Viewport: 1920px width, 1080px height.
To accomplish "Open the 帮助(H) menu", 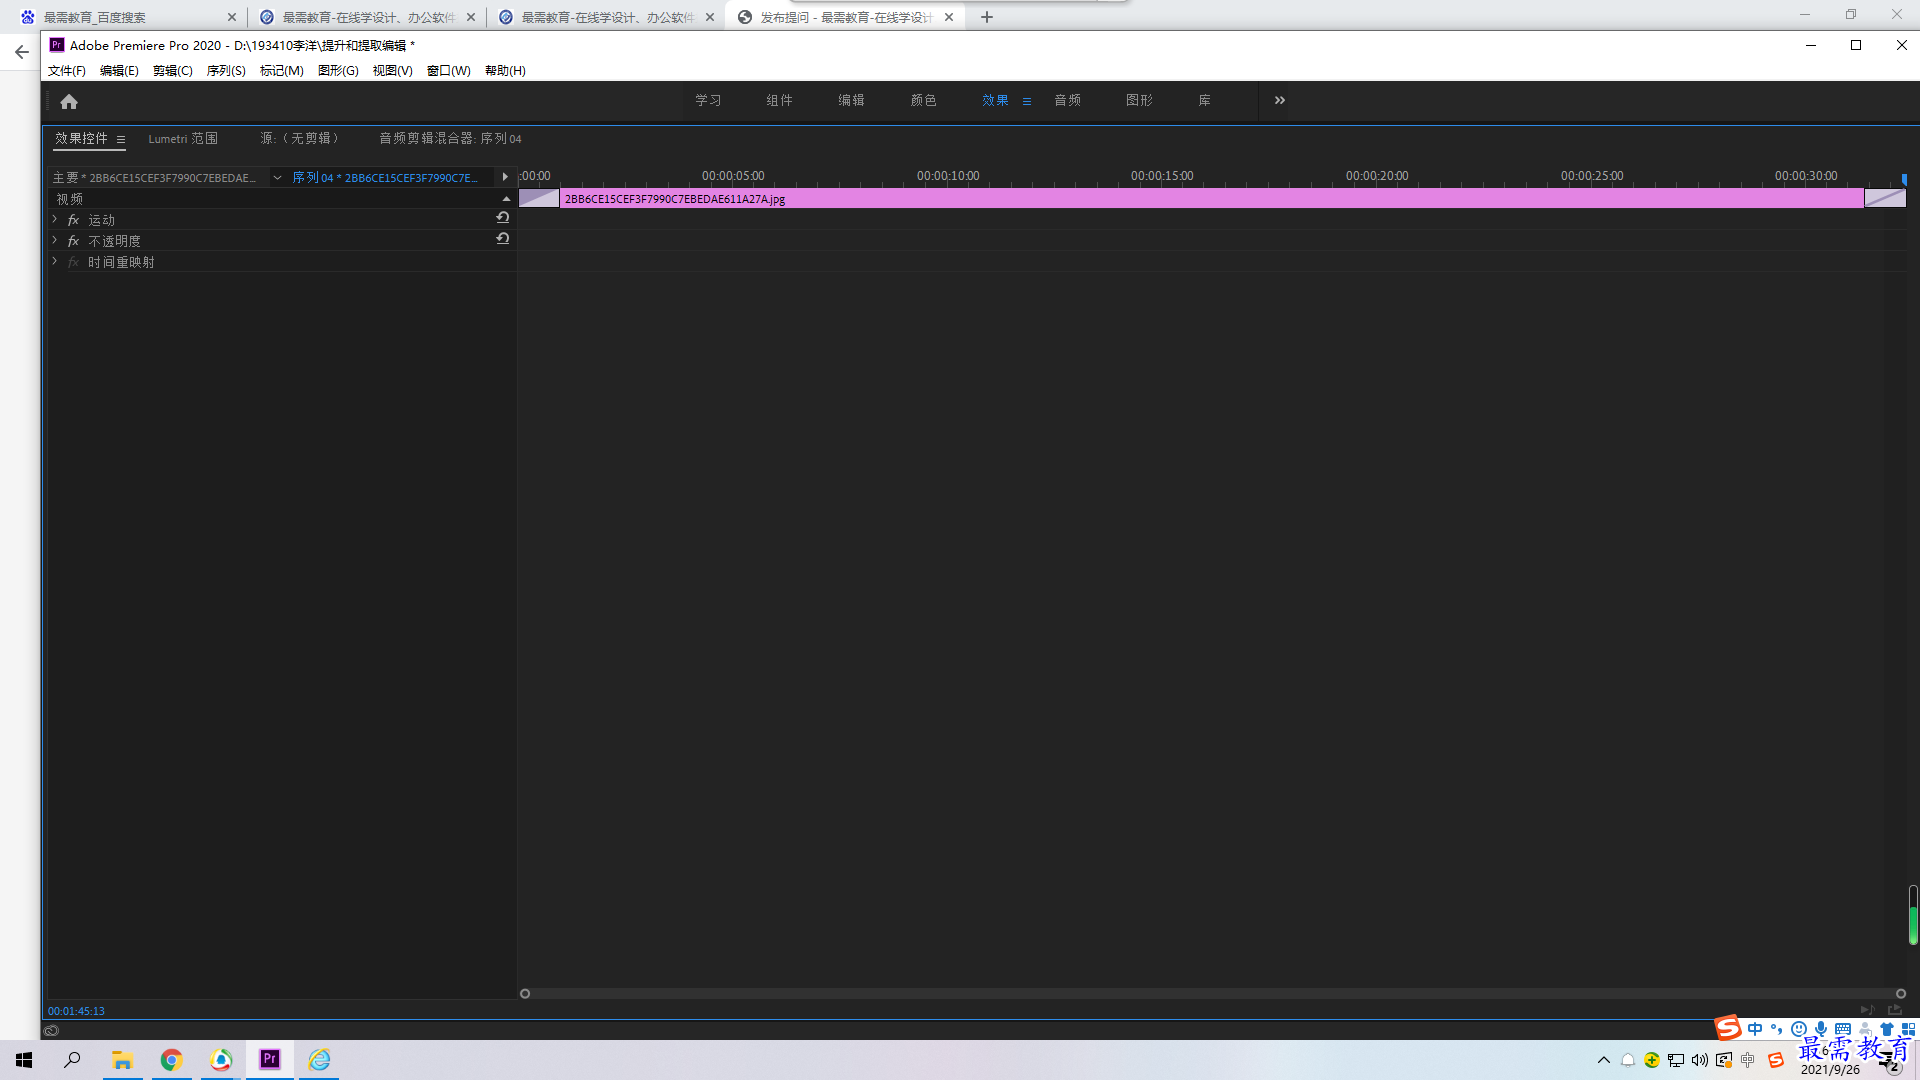I will pyautogui.click(x=505, y=71).
